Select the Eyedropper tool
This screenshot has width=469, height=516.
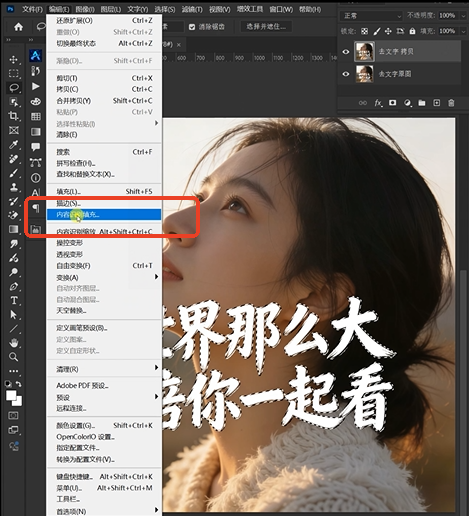[13, 144]
